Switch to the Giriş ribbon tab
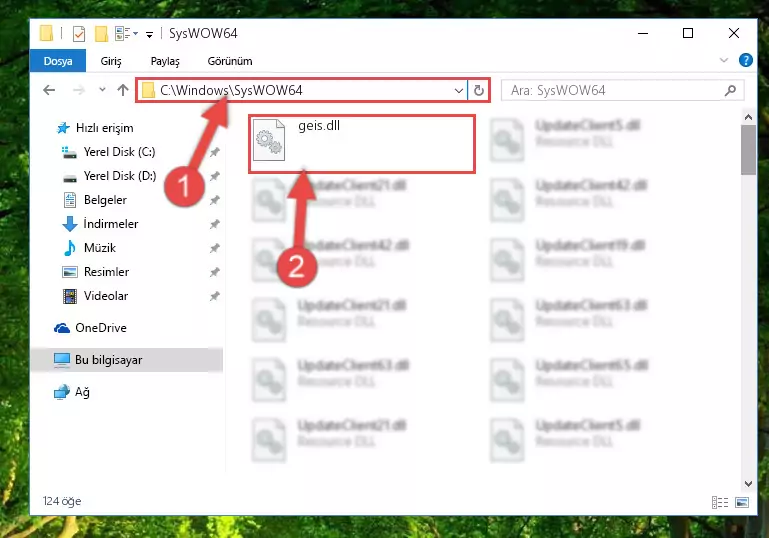The height and width of the screenshot is (538, 769). pyautogui.click(x=111, y=61)
